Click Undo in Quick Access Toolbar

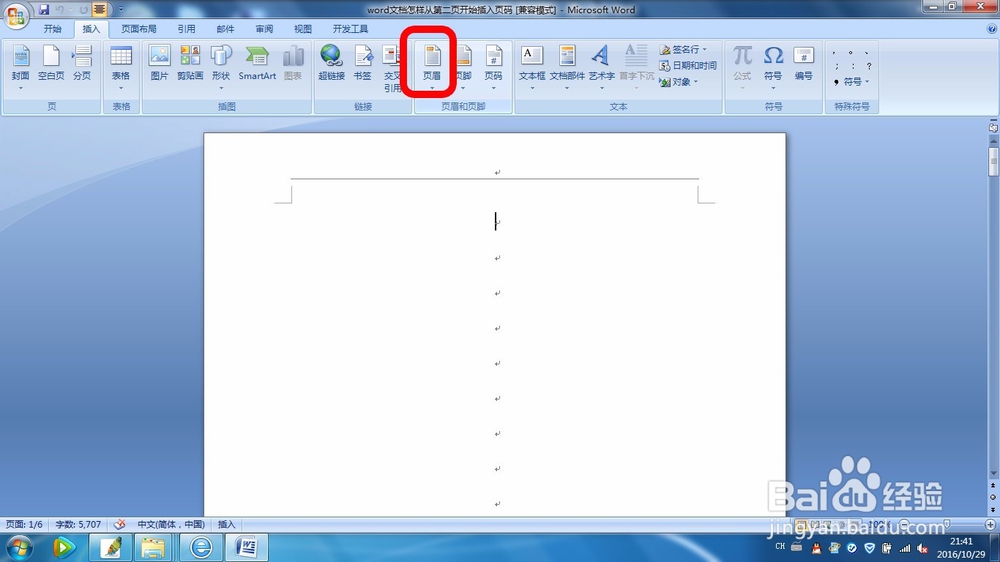60,10
